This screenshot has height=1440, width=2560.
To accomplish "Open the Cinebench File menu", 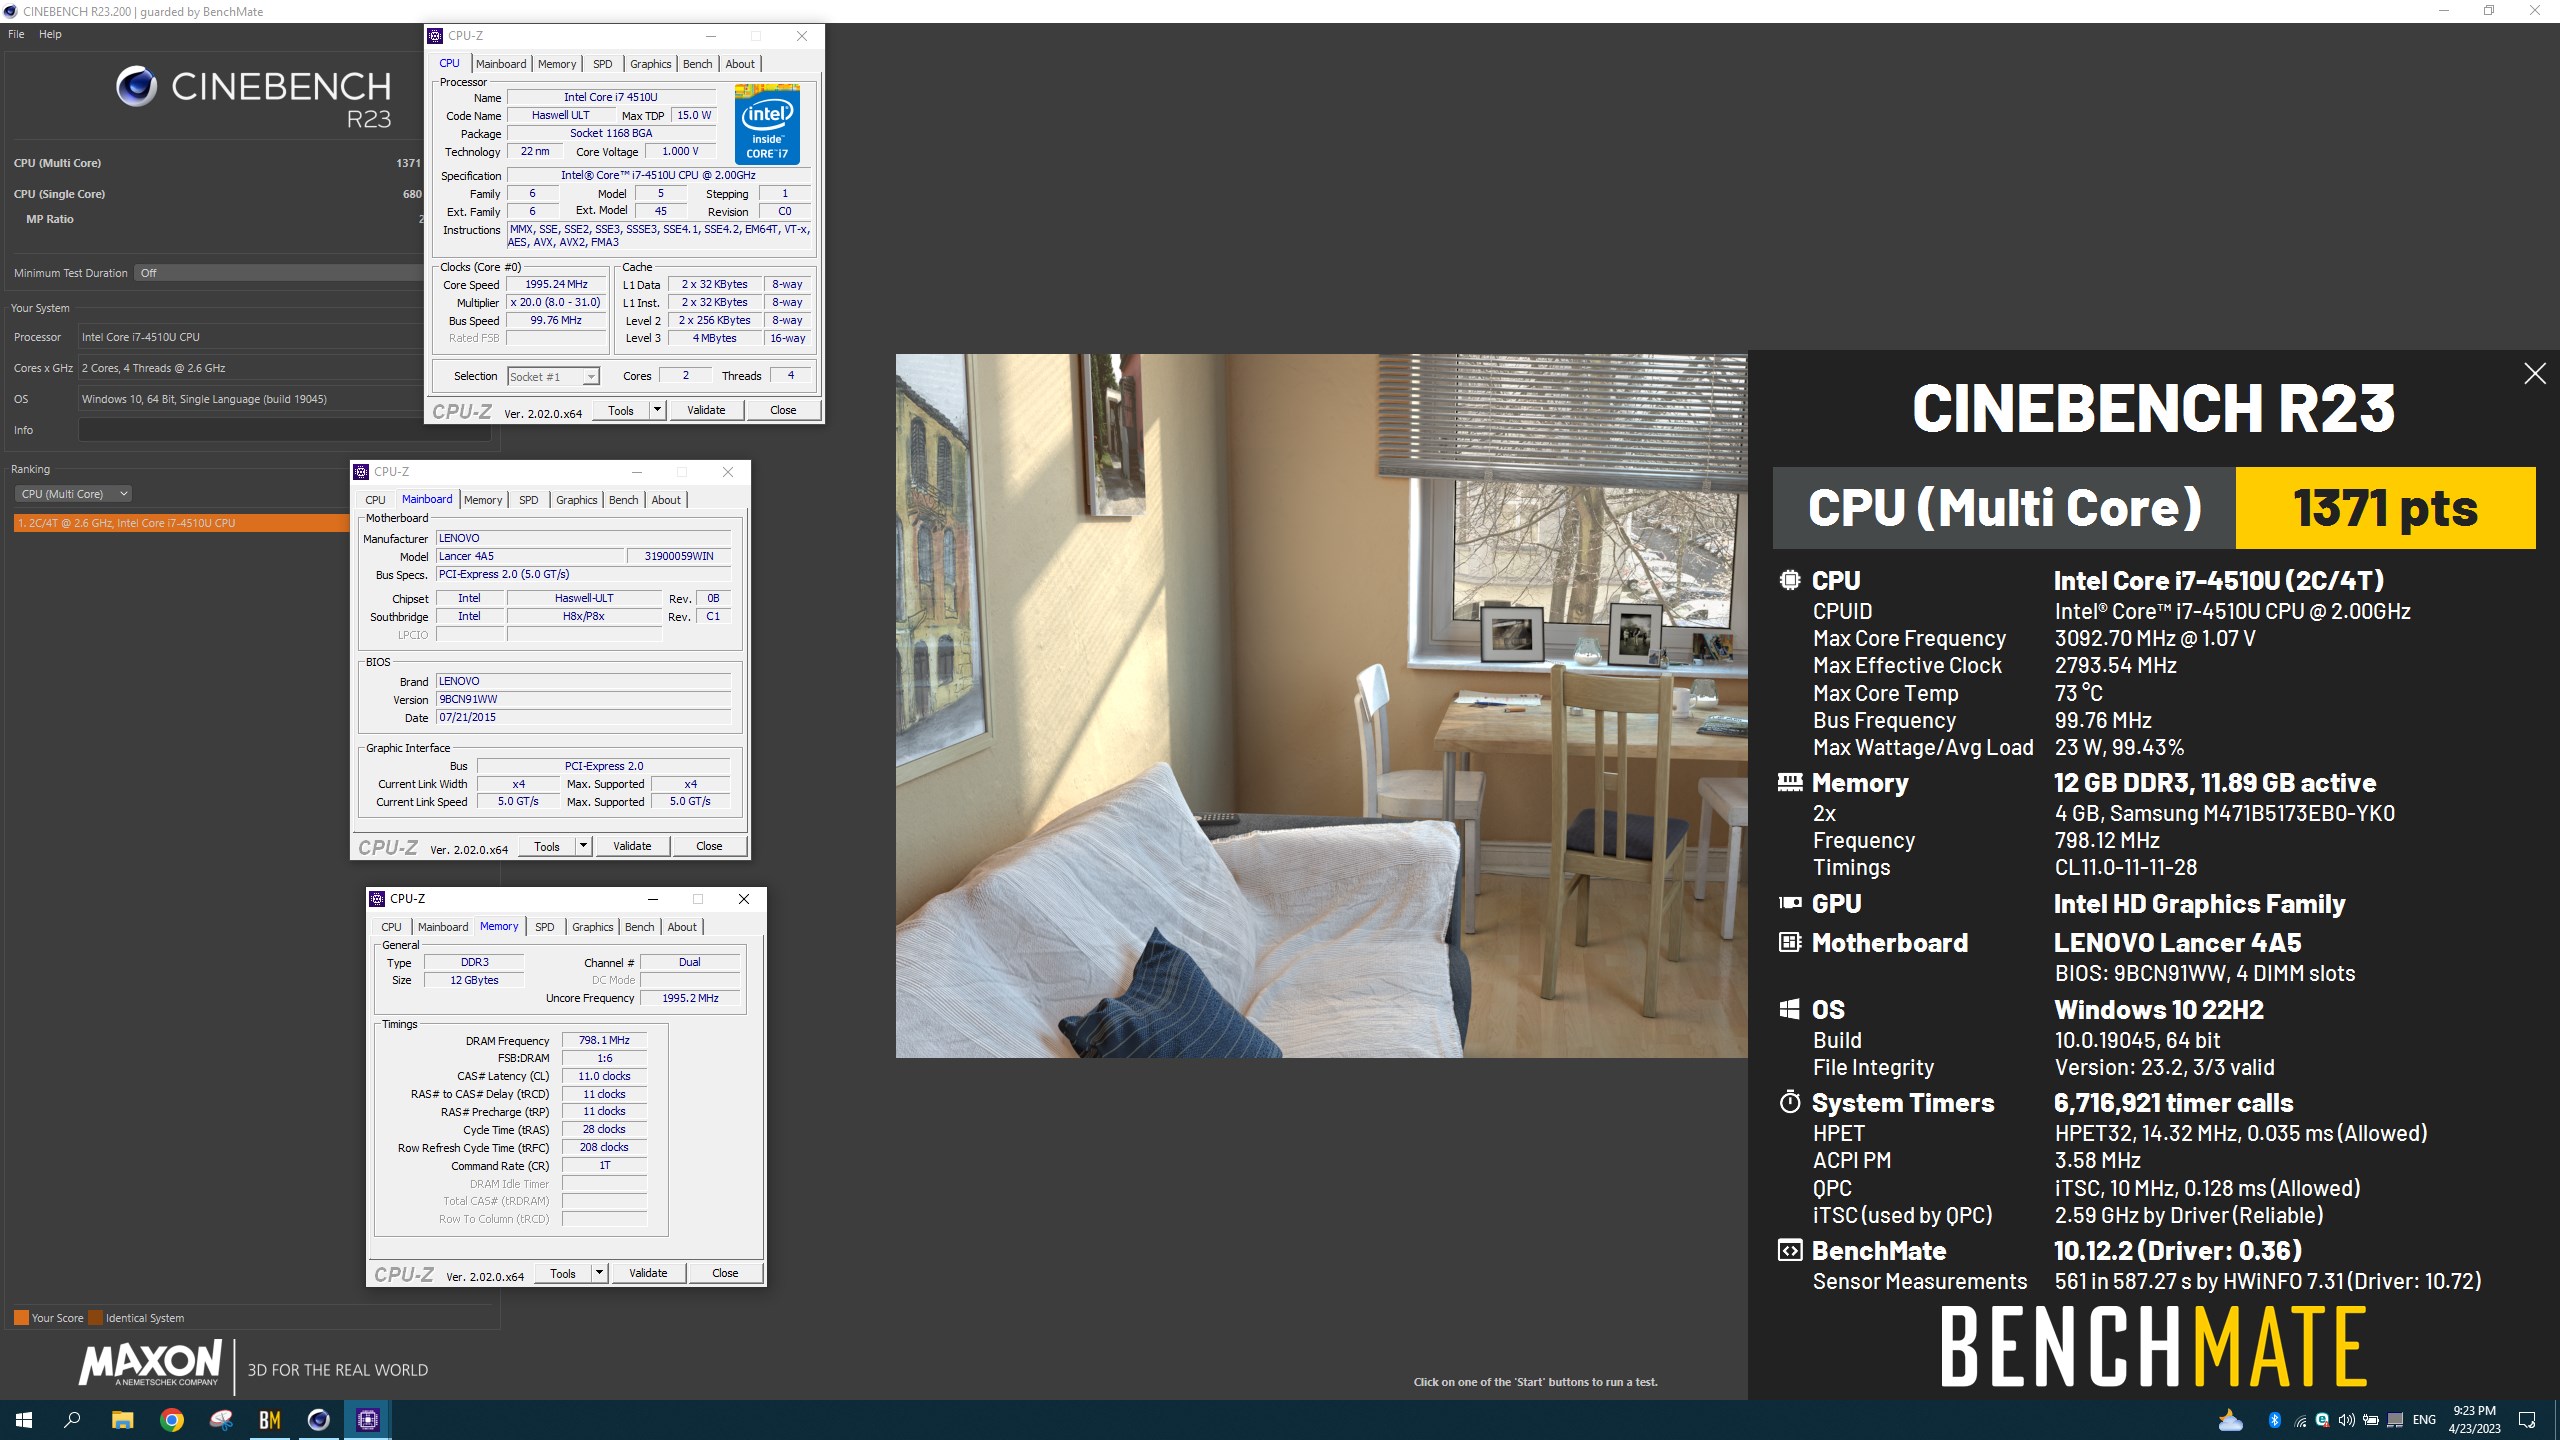I will coord(16,34).
